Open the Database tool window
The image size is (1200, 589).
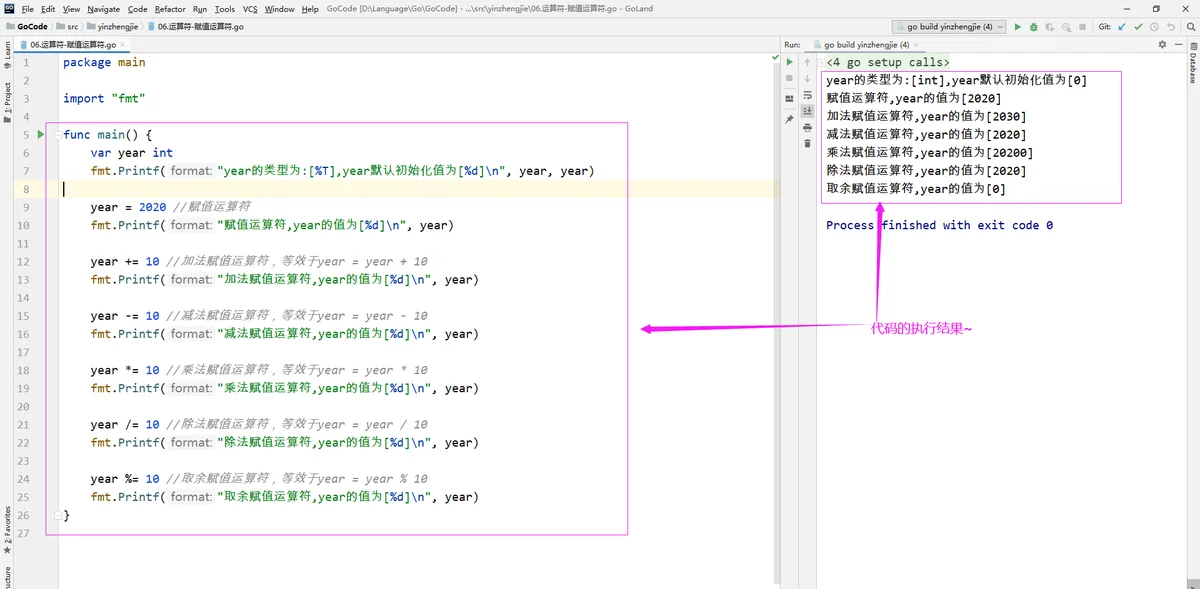[1192, 64]
